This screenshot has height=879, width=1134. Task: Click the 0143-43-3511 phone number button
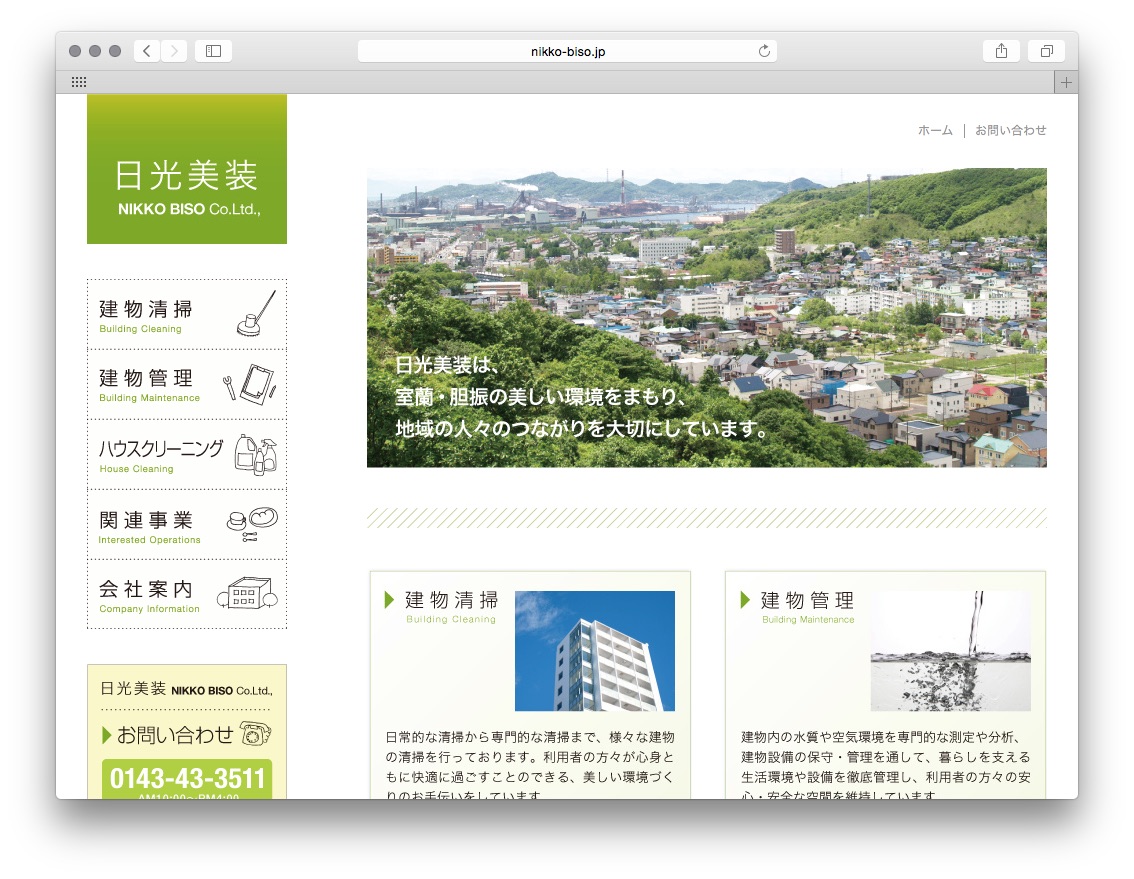click(x=187, y=778)
